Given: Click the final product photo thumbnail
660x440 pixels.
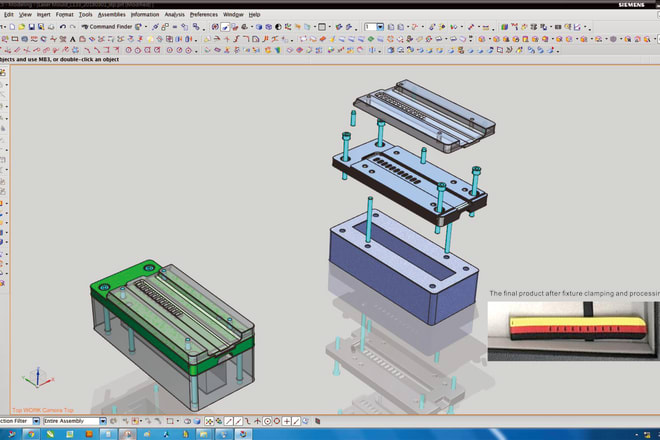Looking at the screenshot, I should (573, 331).
